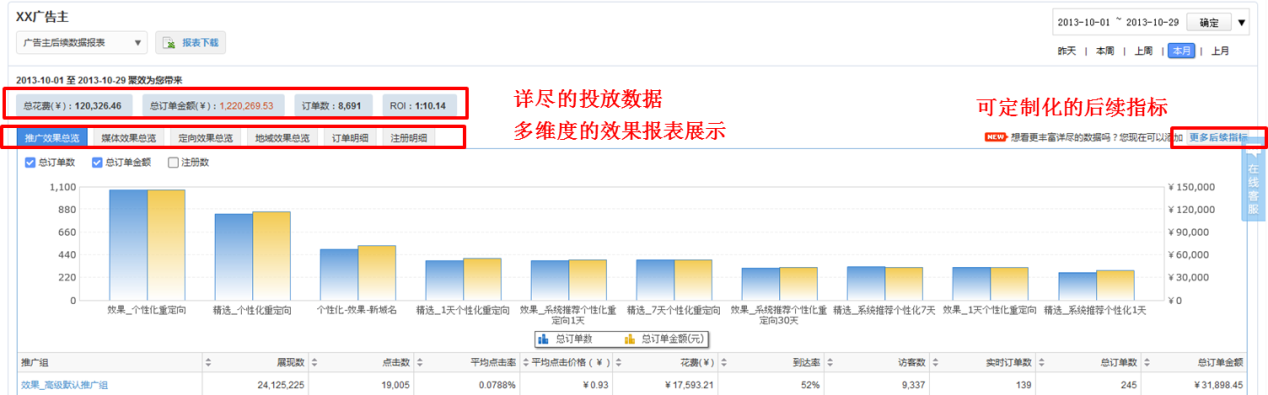This screenshot has width=1268, height=395.
Task: Click sort arrows on 展现数 column
Action: 313,362
